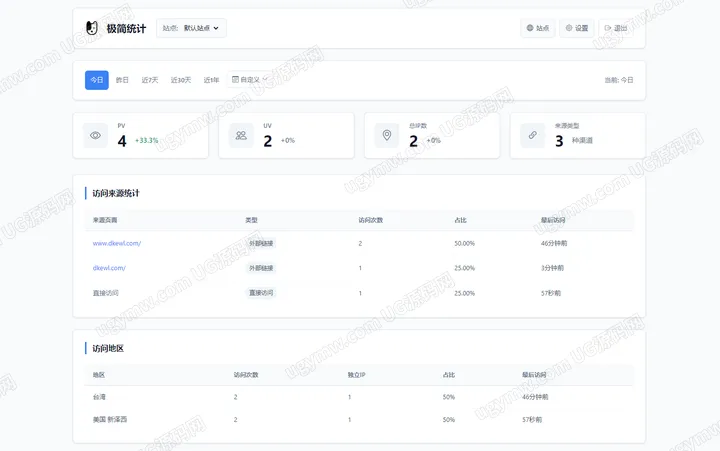Expand the 自定义 custom date dropdown

click(250, 79)
